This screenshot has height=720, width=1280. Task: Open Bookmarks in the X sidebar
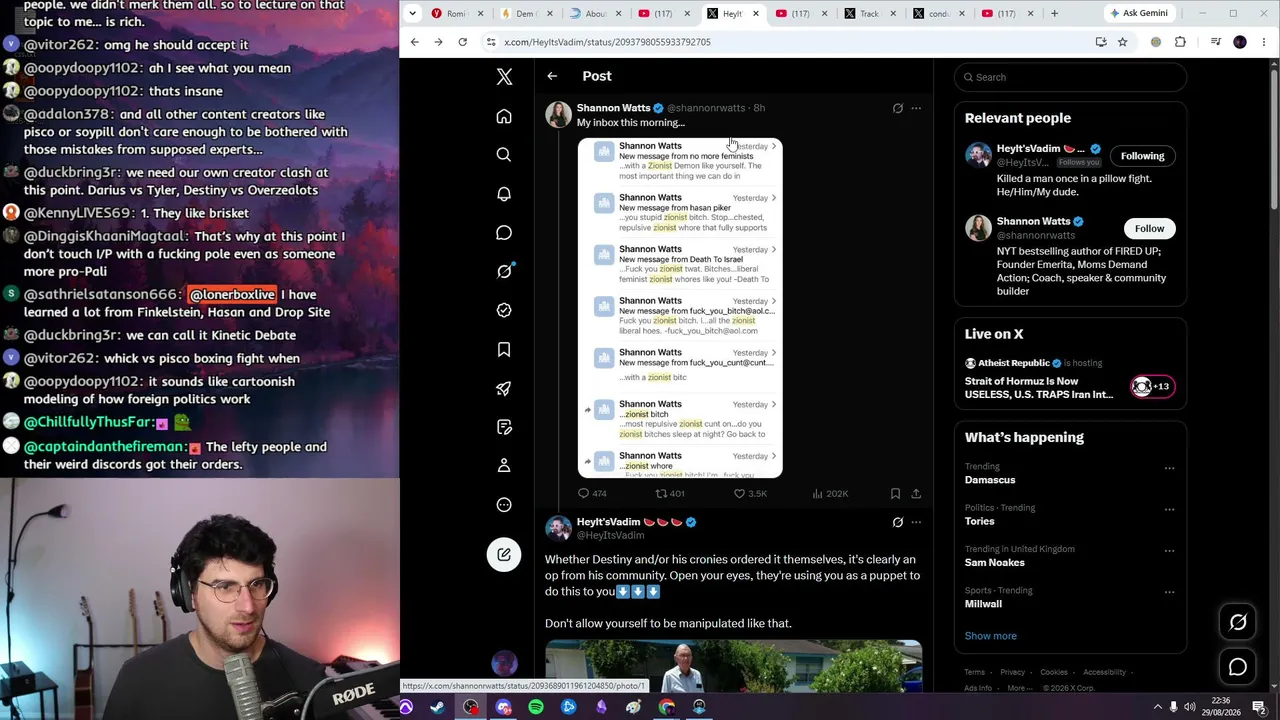504,349
